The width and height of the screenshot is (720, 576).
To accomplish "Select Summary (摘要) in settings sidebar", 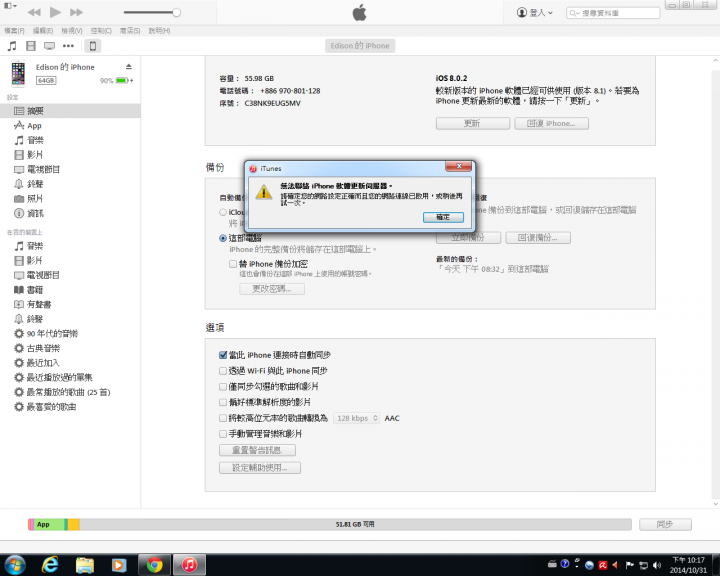I will [70, 111].
